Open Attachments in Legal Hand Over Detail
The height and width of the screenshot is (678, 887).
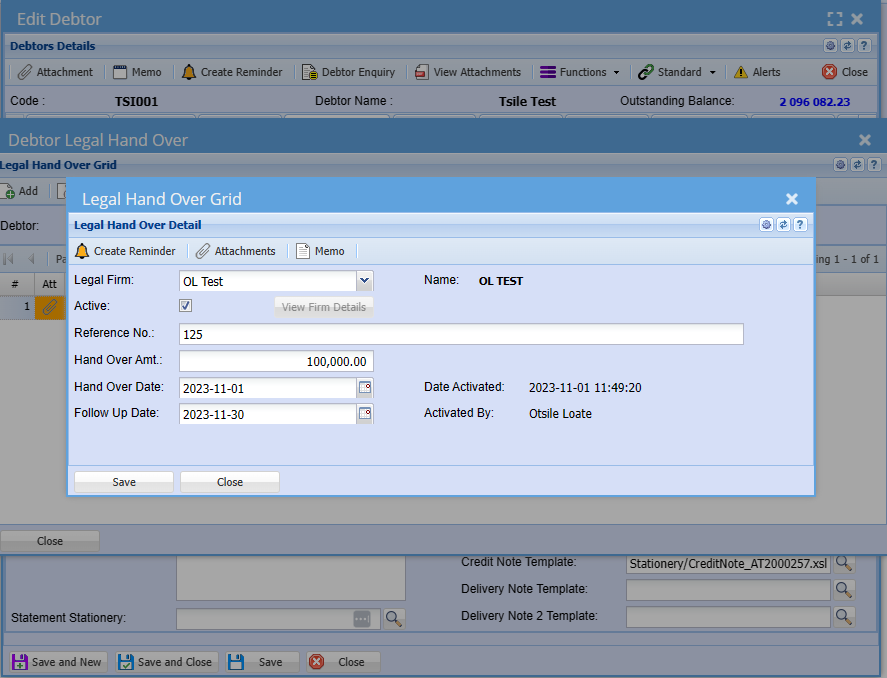[235, 251]
